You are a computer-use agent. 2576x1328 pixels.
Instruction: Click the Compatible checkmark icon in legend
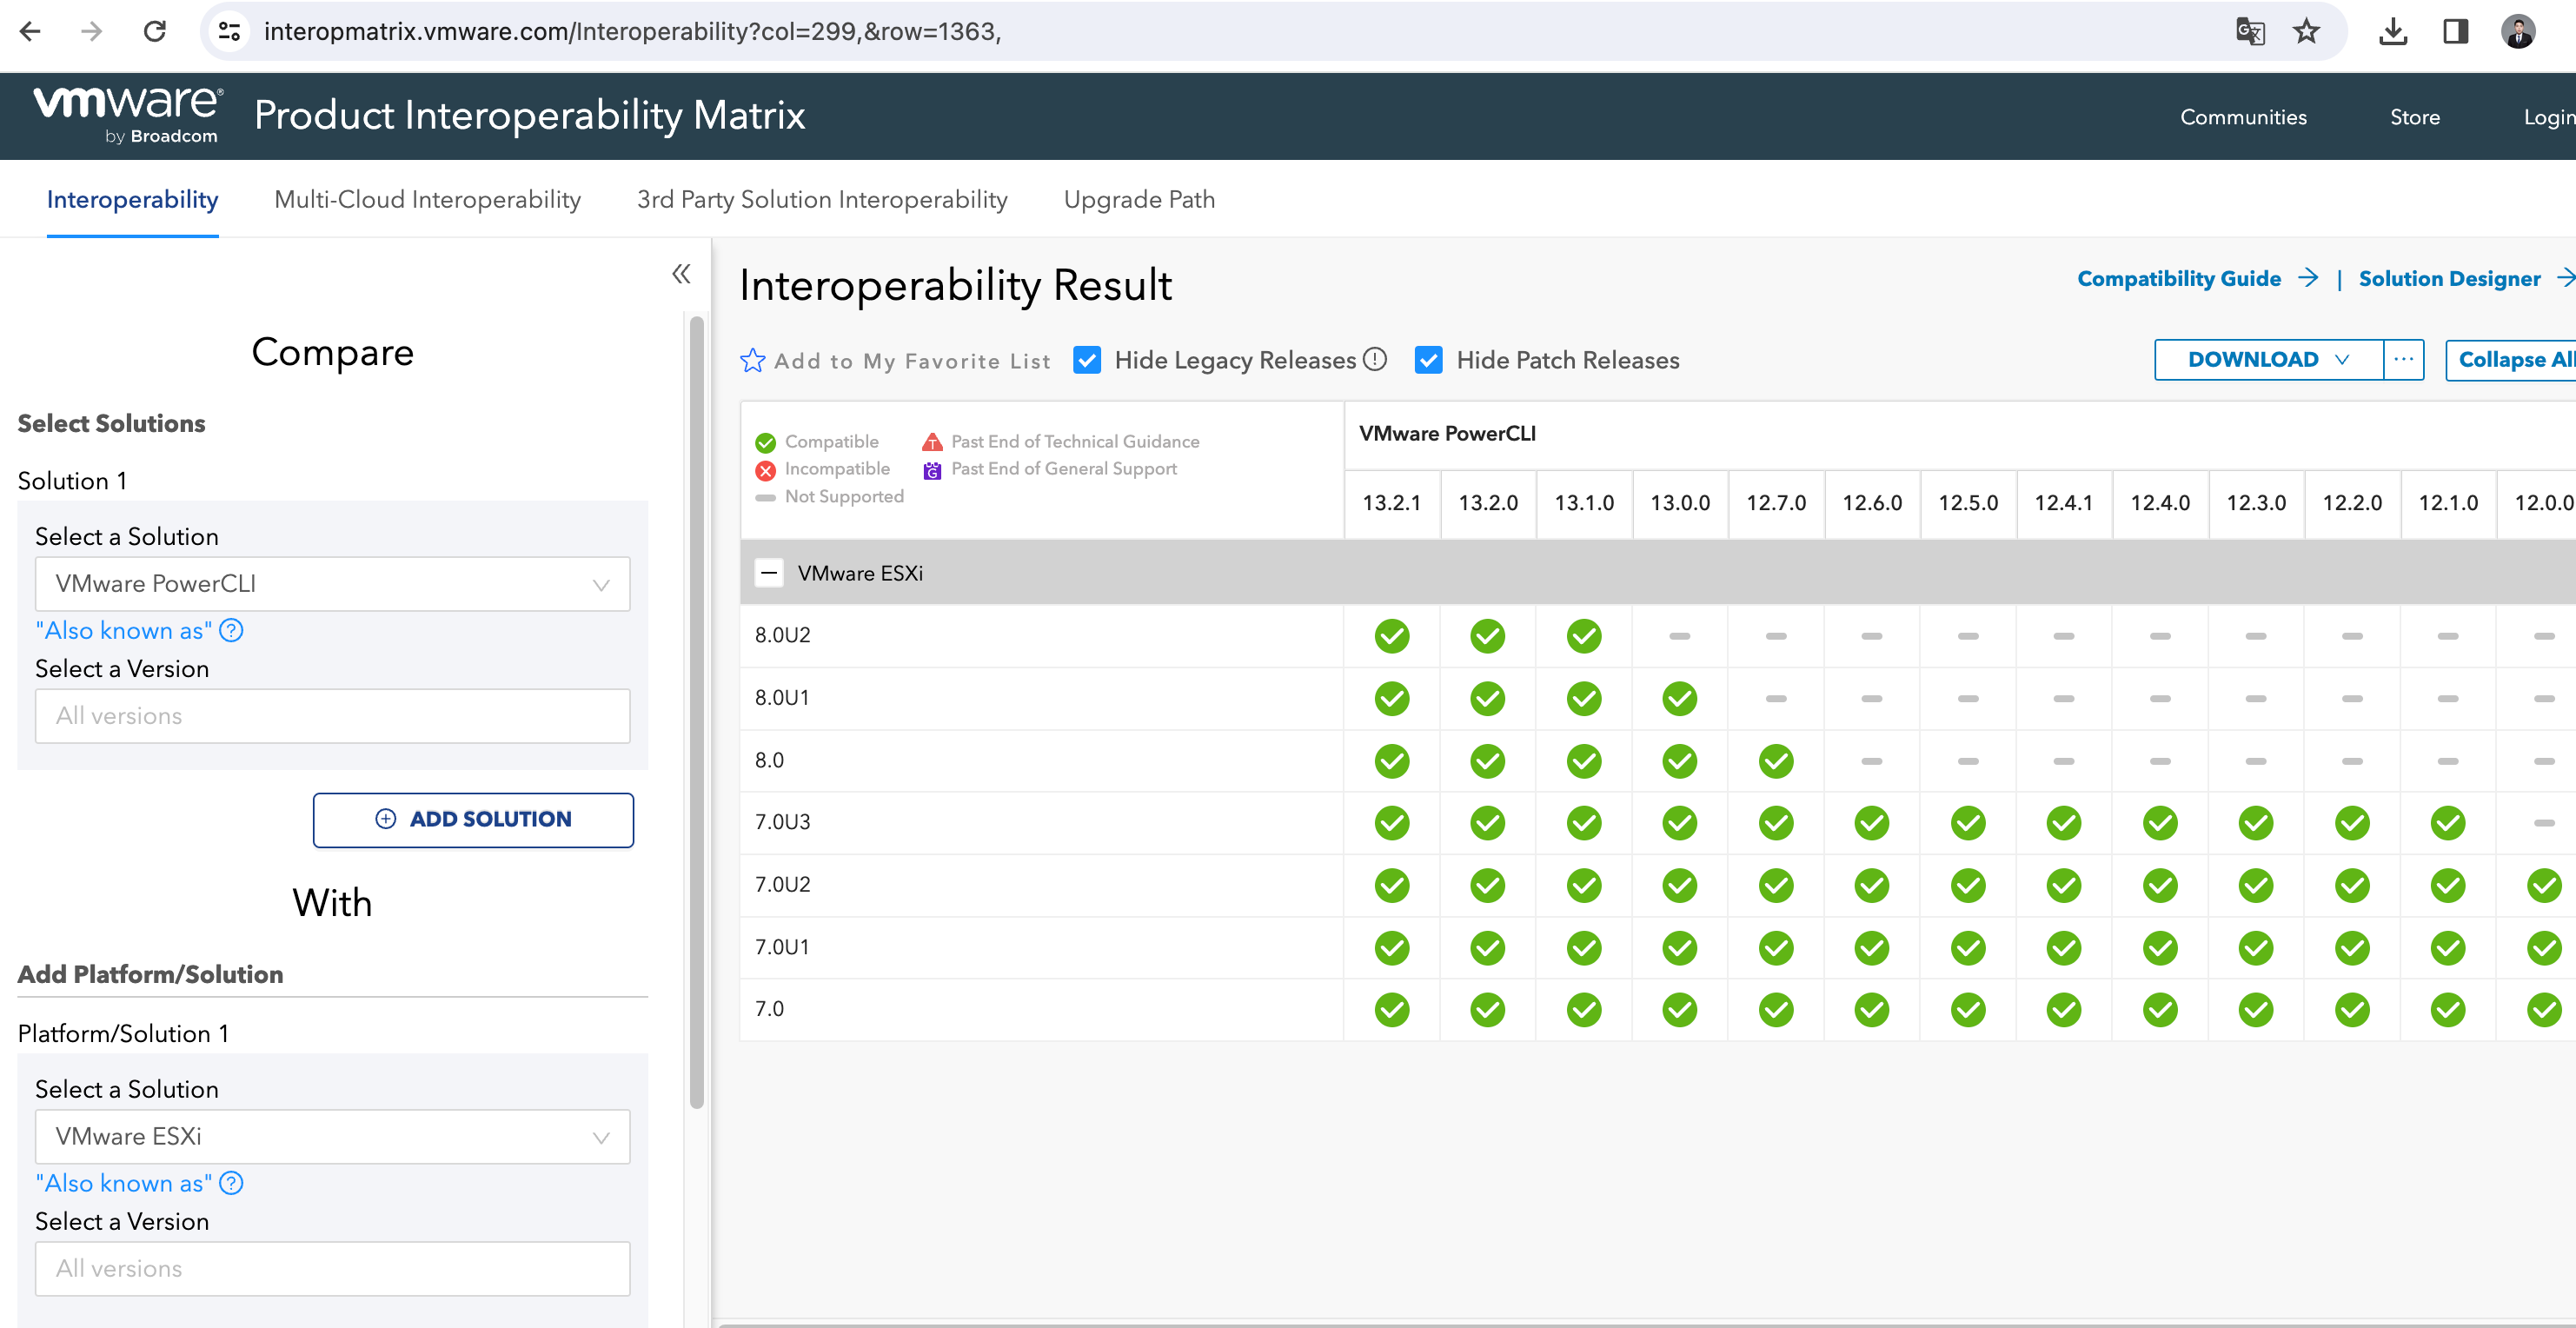(x=764, y=441)
